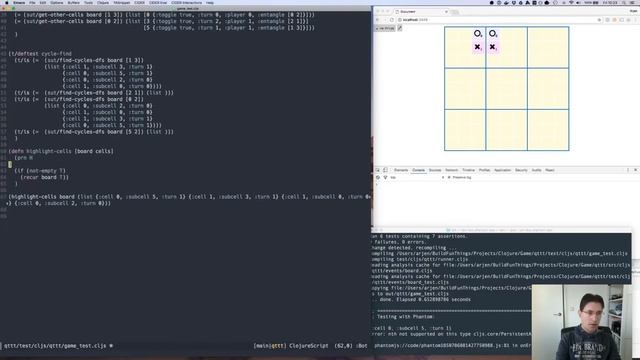The width and height of the screenshot is (640, 360).
Task: Open the Apple menu
Action: (x=7, y=2)
